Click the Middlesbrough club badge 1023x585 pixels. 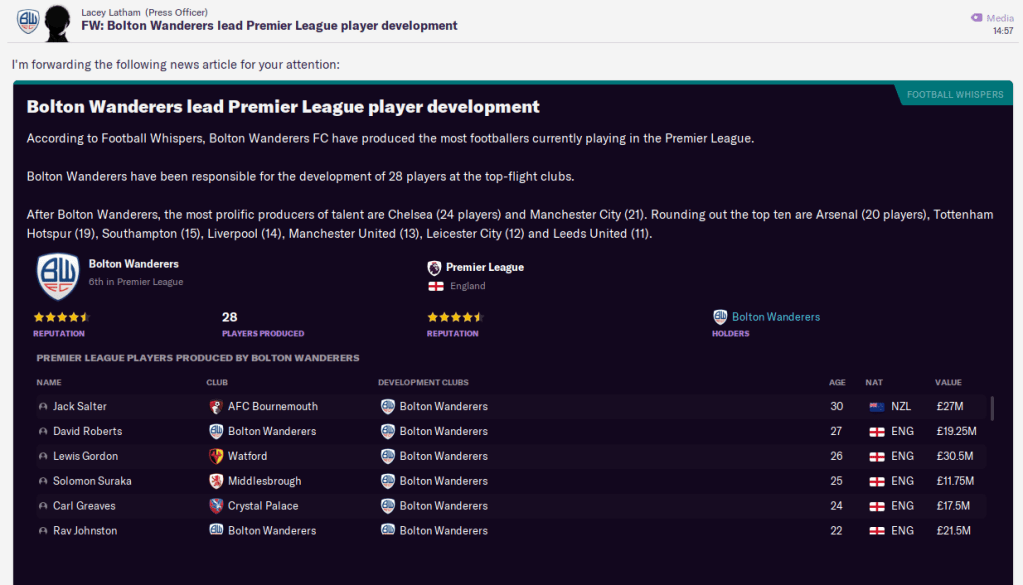pos(215,481)
